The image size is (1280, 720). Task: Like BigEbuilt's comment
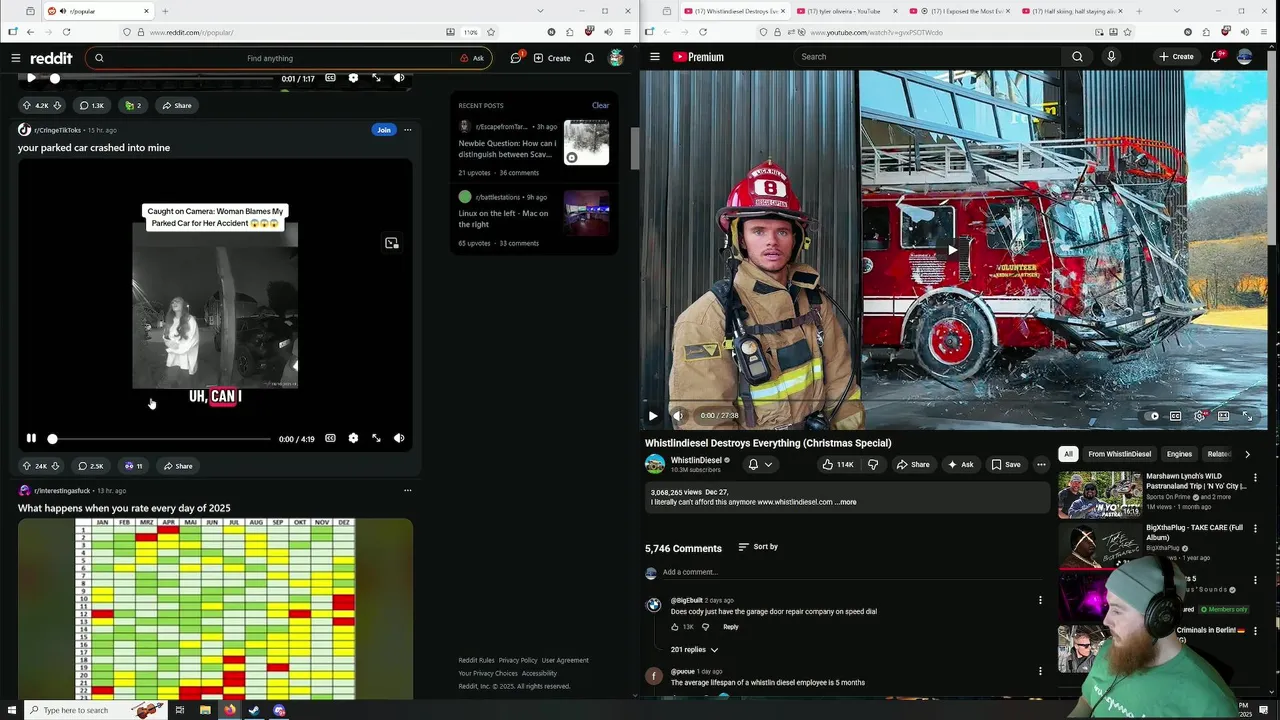[675, 627]
